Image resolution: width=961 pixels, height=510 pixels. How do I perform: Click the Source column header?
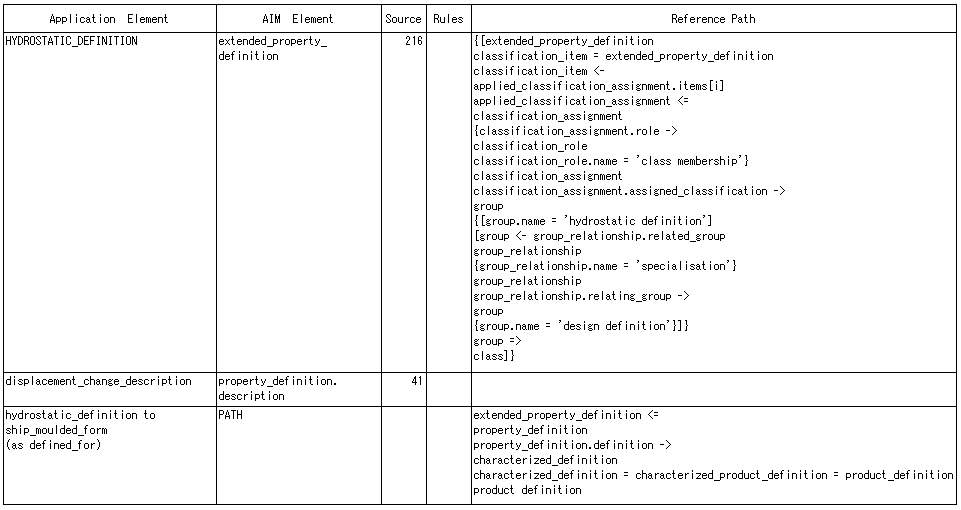(x=403, y=18)
